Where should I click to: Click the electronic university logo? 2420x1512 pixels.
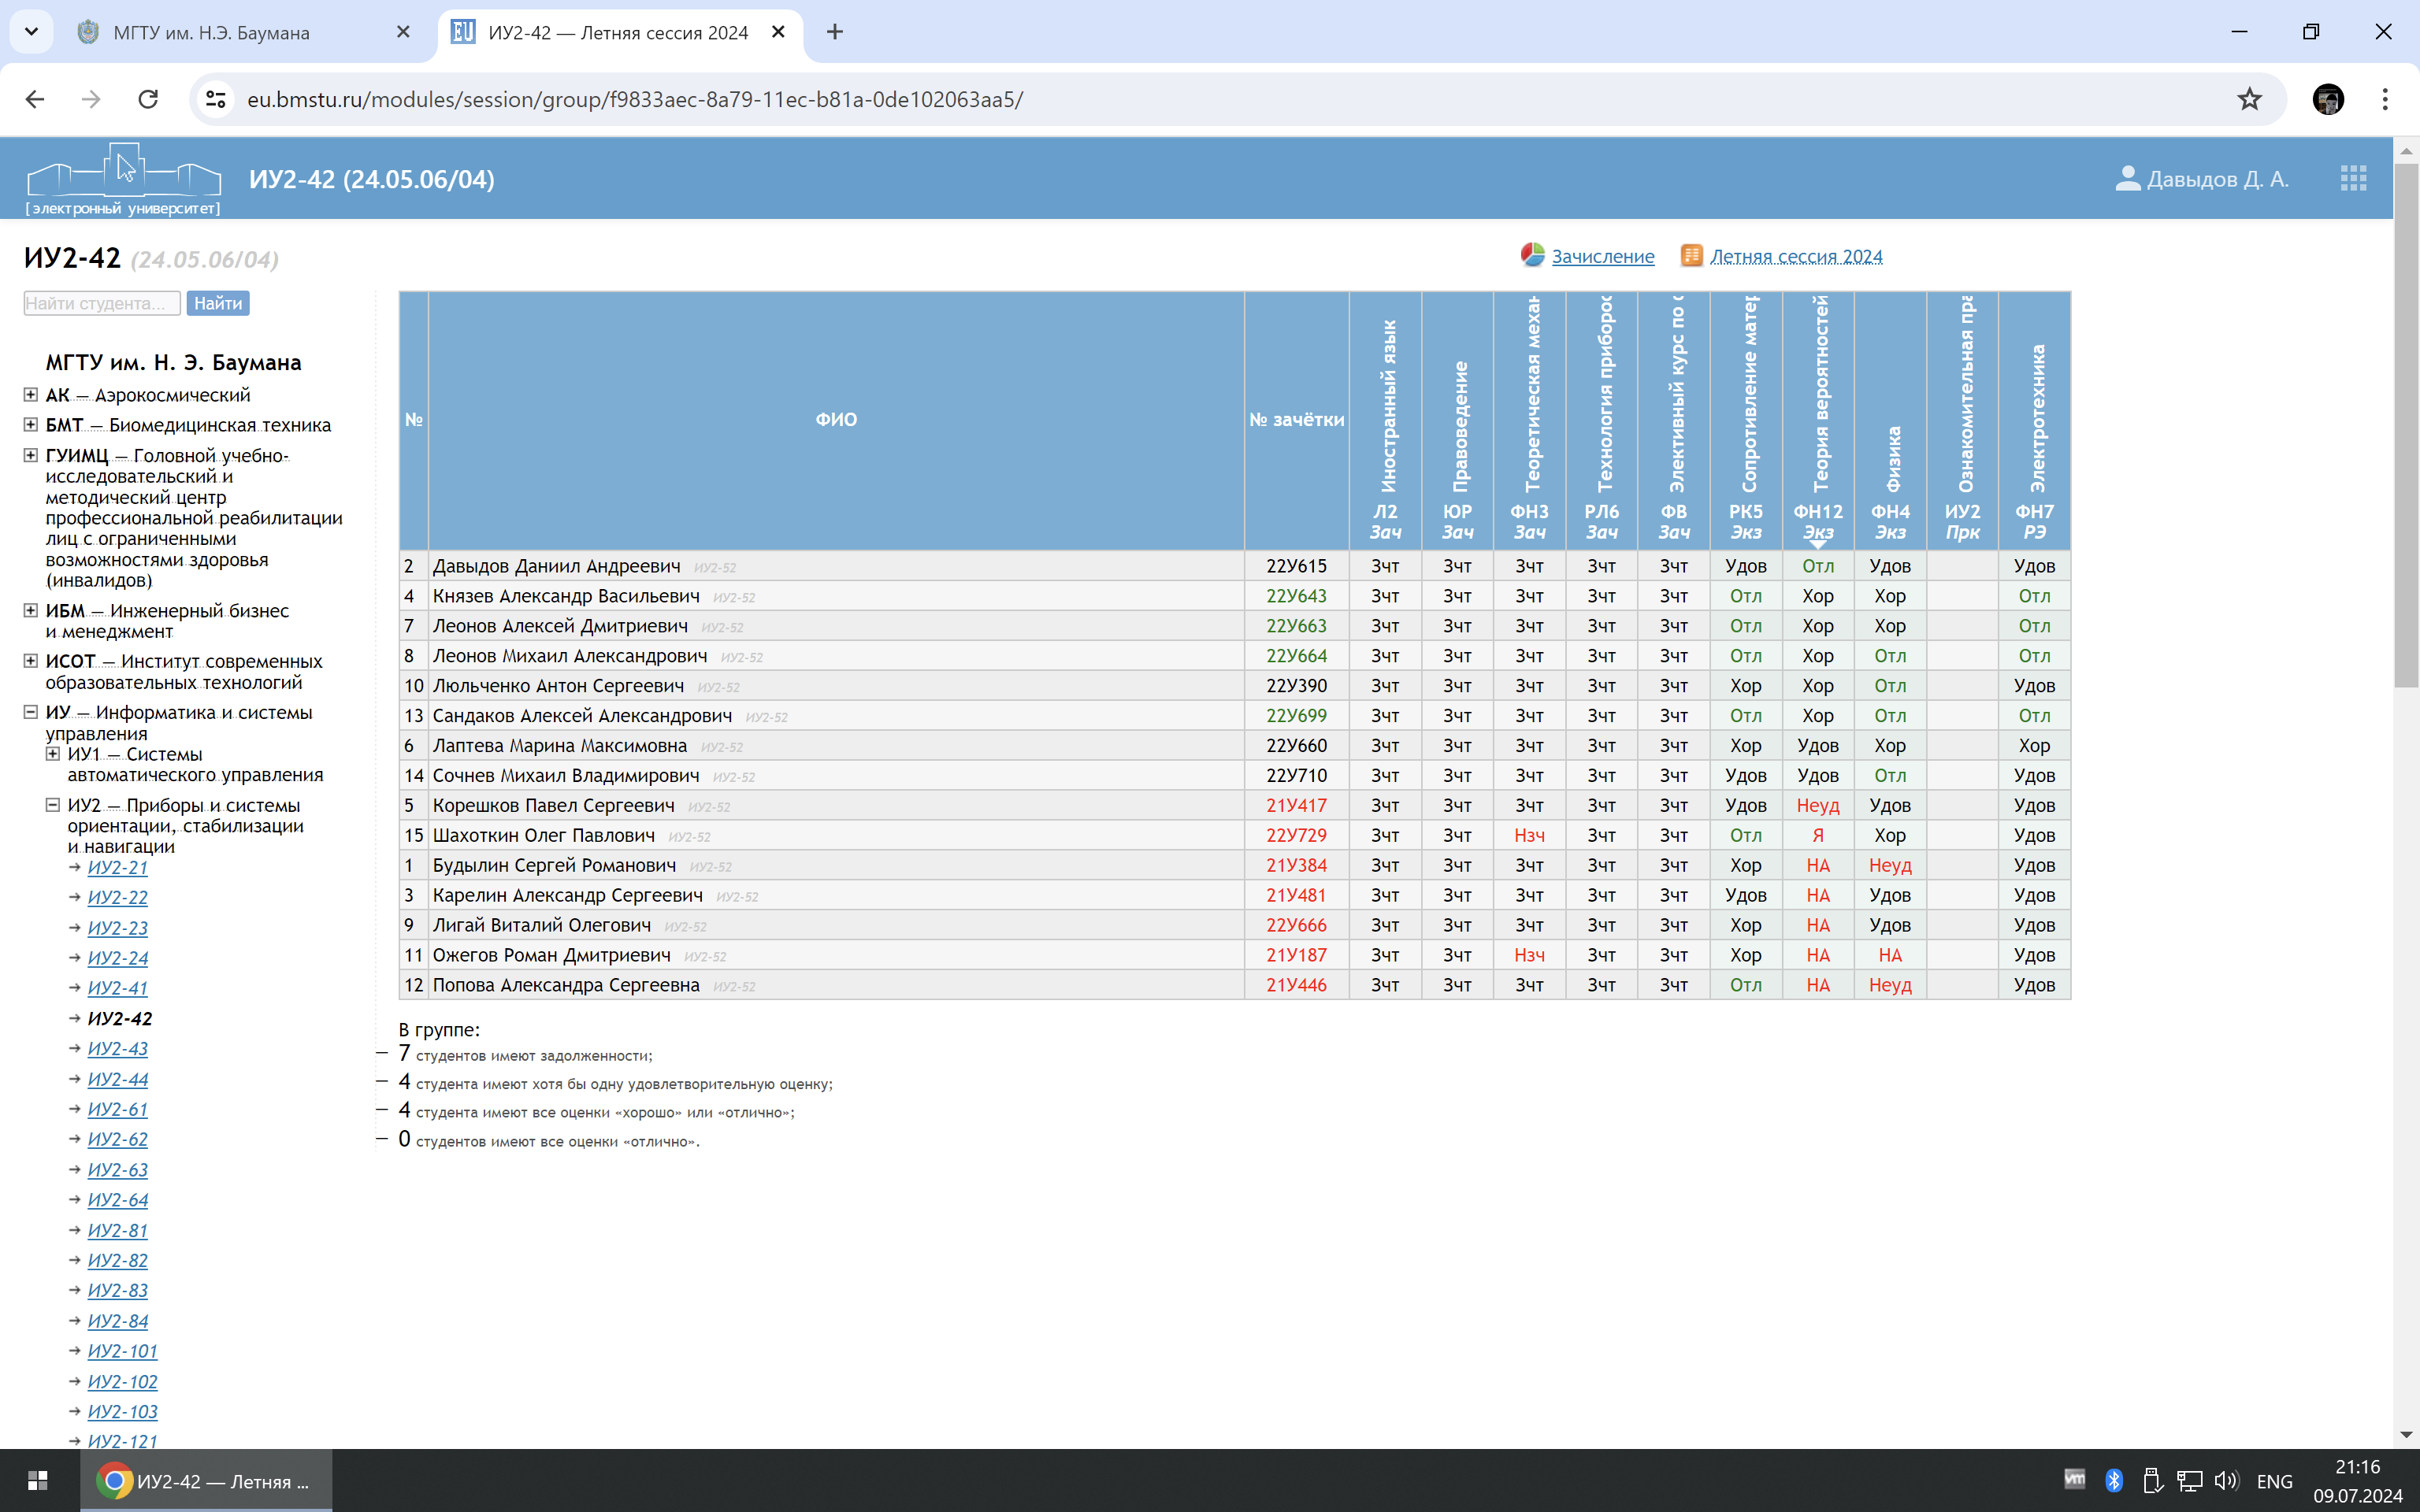point(124,179)
